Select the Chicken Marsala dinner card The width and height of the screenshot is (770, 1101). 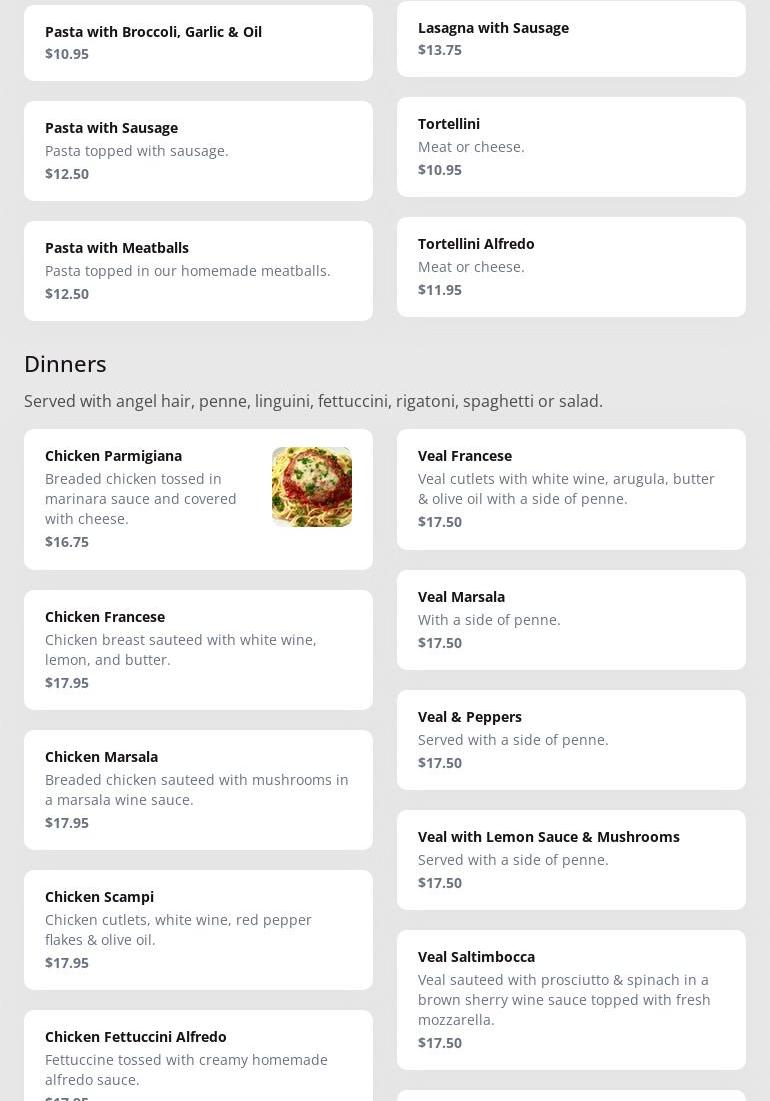(198, 789)
